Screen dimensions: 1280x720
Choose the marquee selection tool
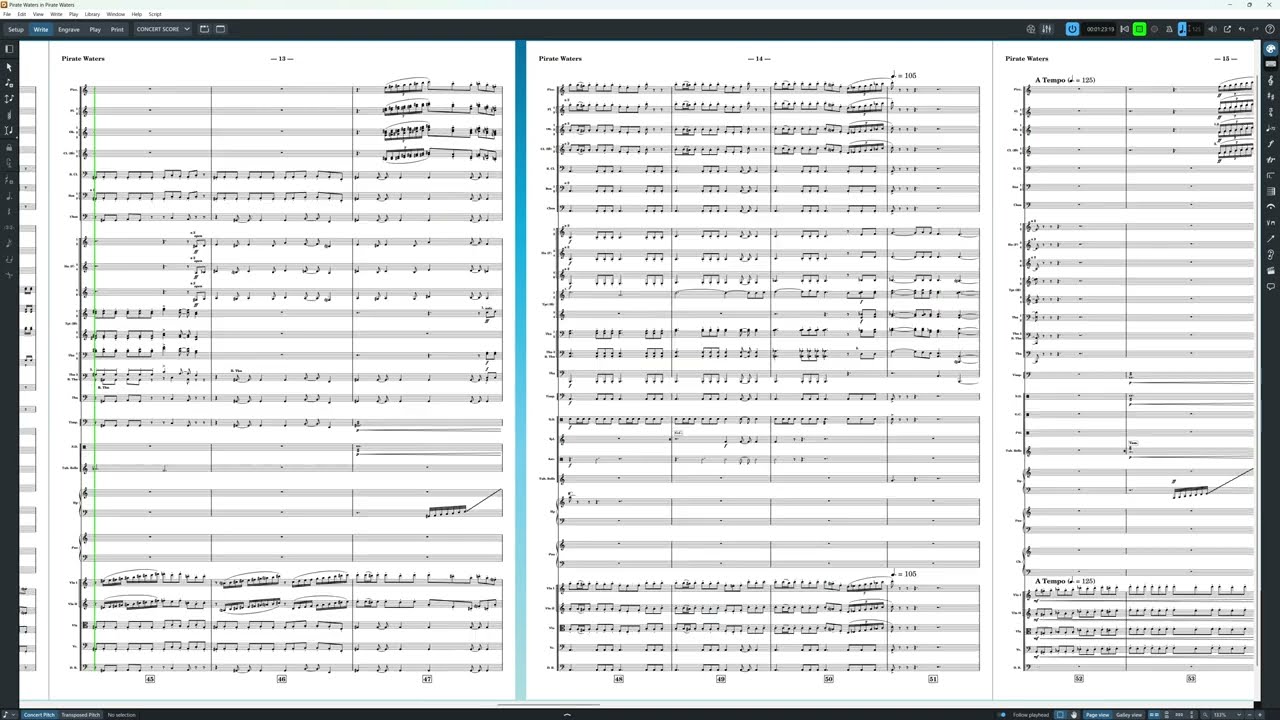coord(1060,715)
